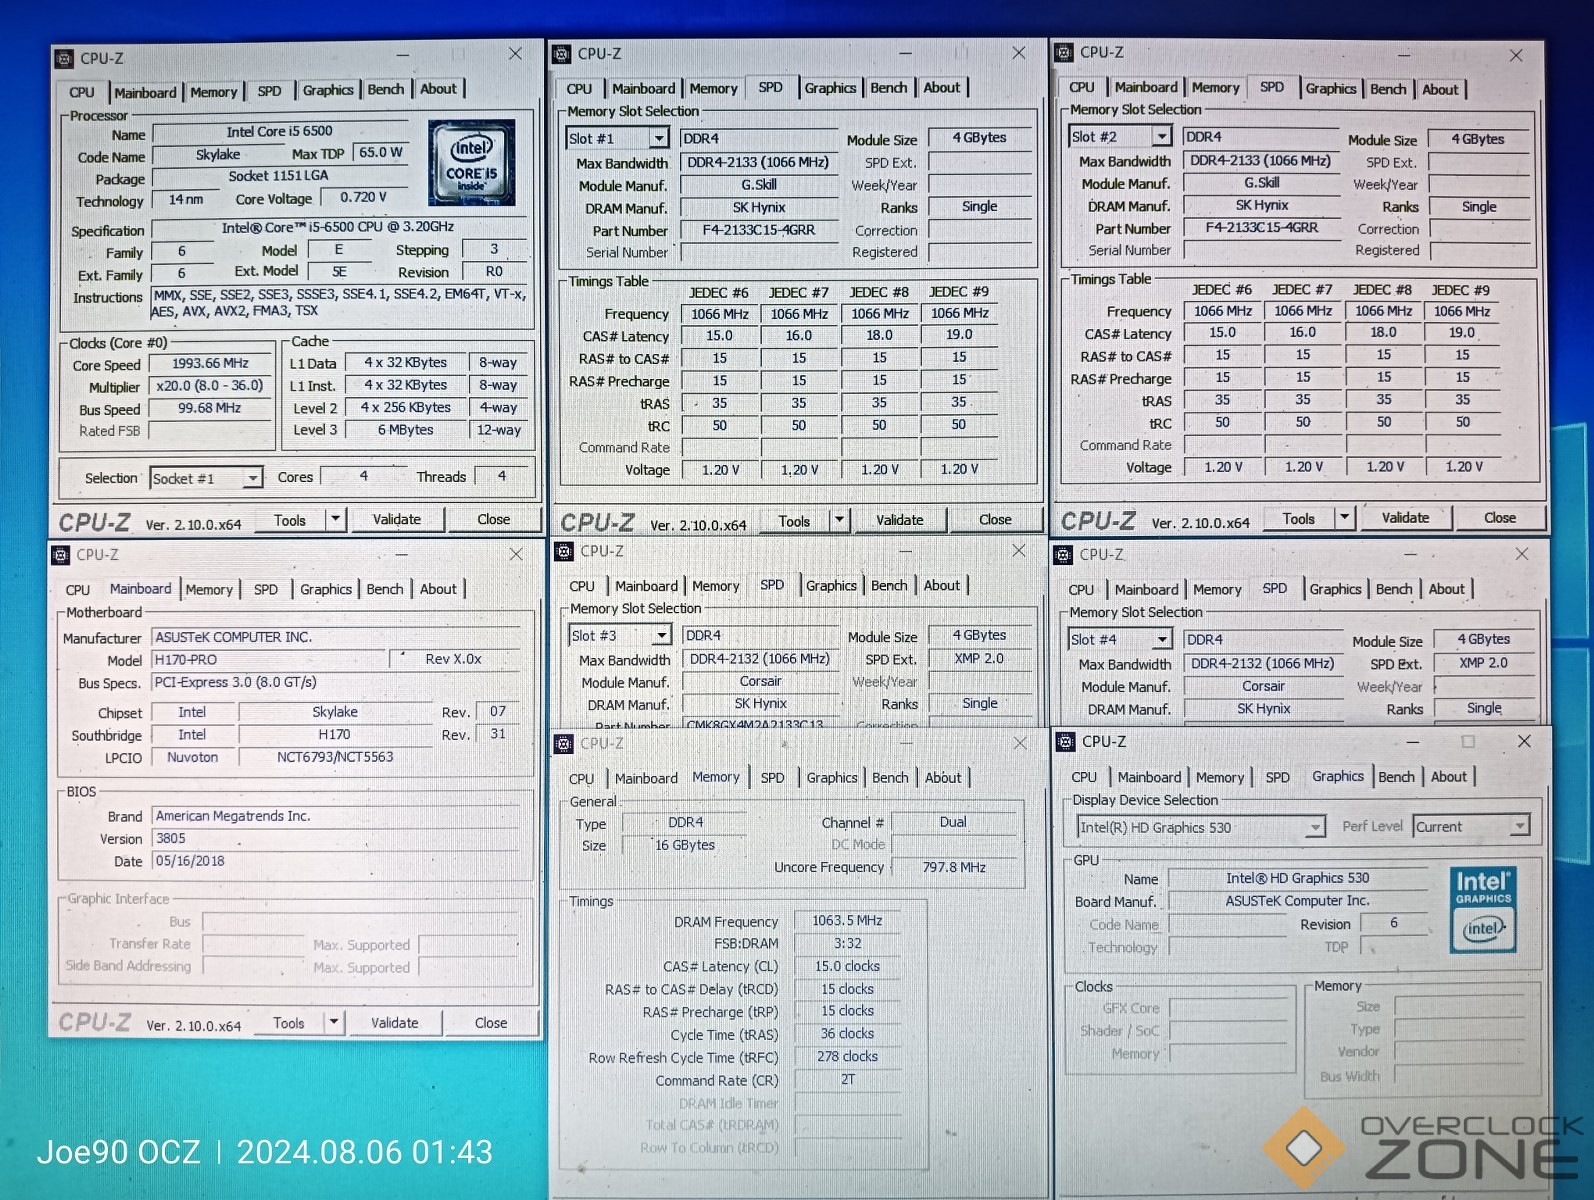Open the Bench tab in the Core i5 6500 window
Viewport: 1594px width, 1200px height.
[386, 89]
